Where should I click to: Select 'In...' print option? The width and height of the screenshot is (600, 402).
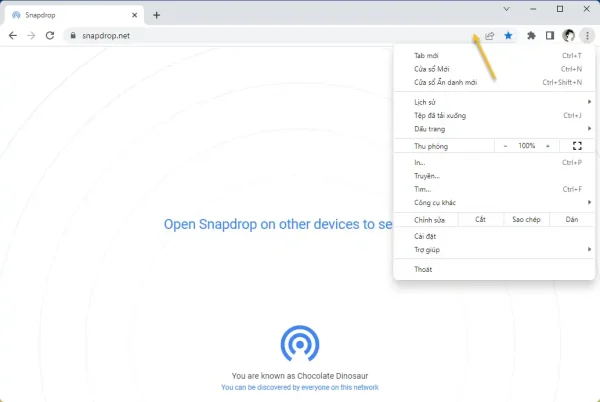point(494,163)
